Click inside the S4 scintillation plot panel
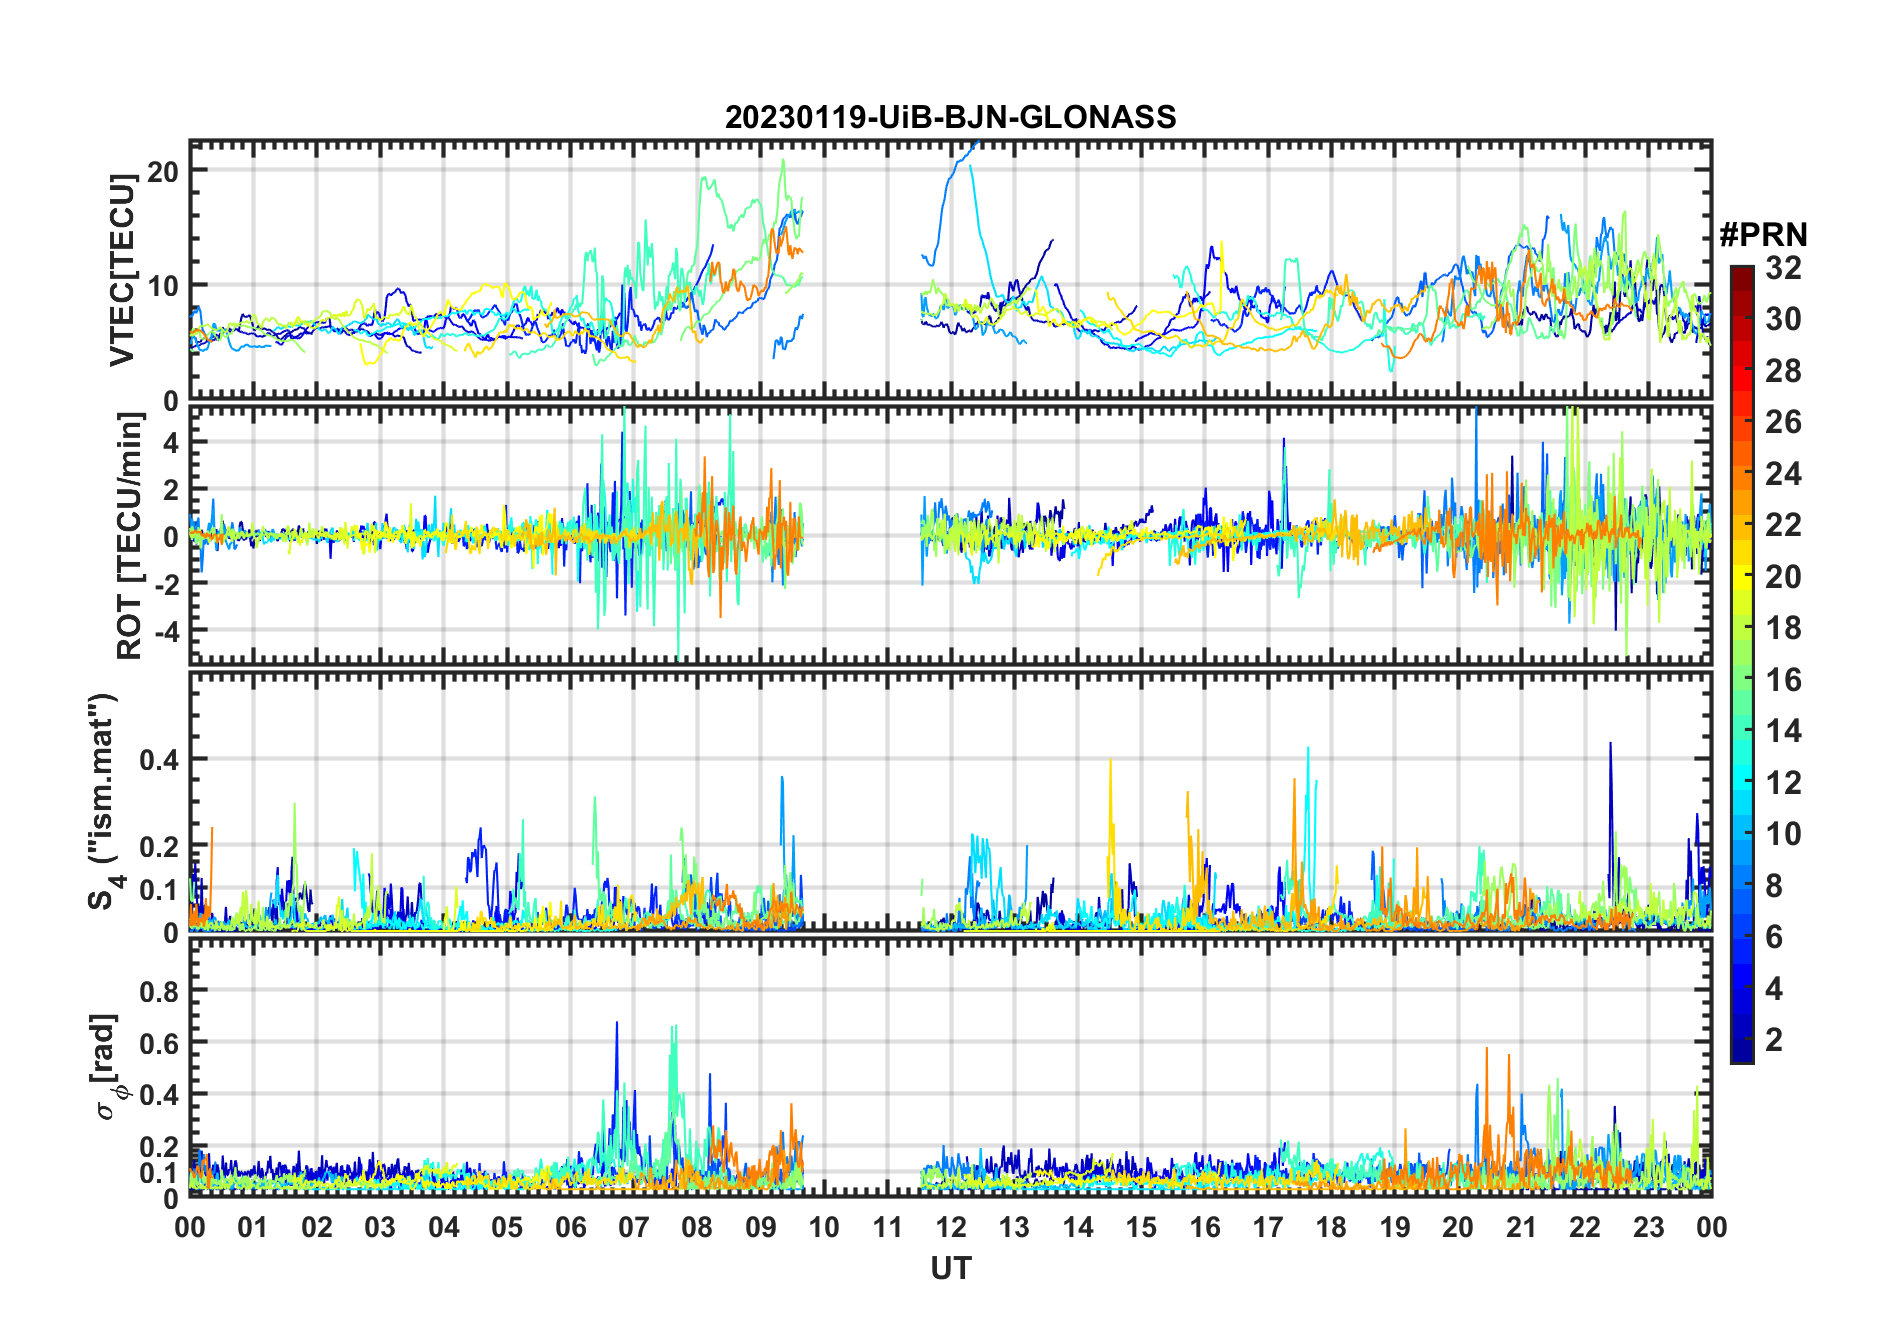The width and height of the screenshot is (1902, 1330). click(950, 801)
